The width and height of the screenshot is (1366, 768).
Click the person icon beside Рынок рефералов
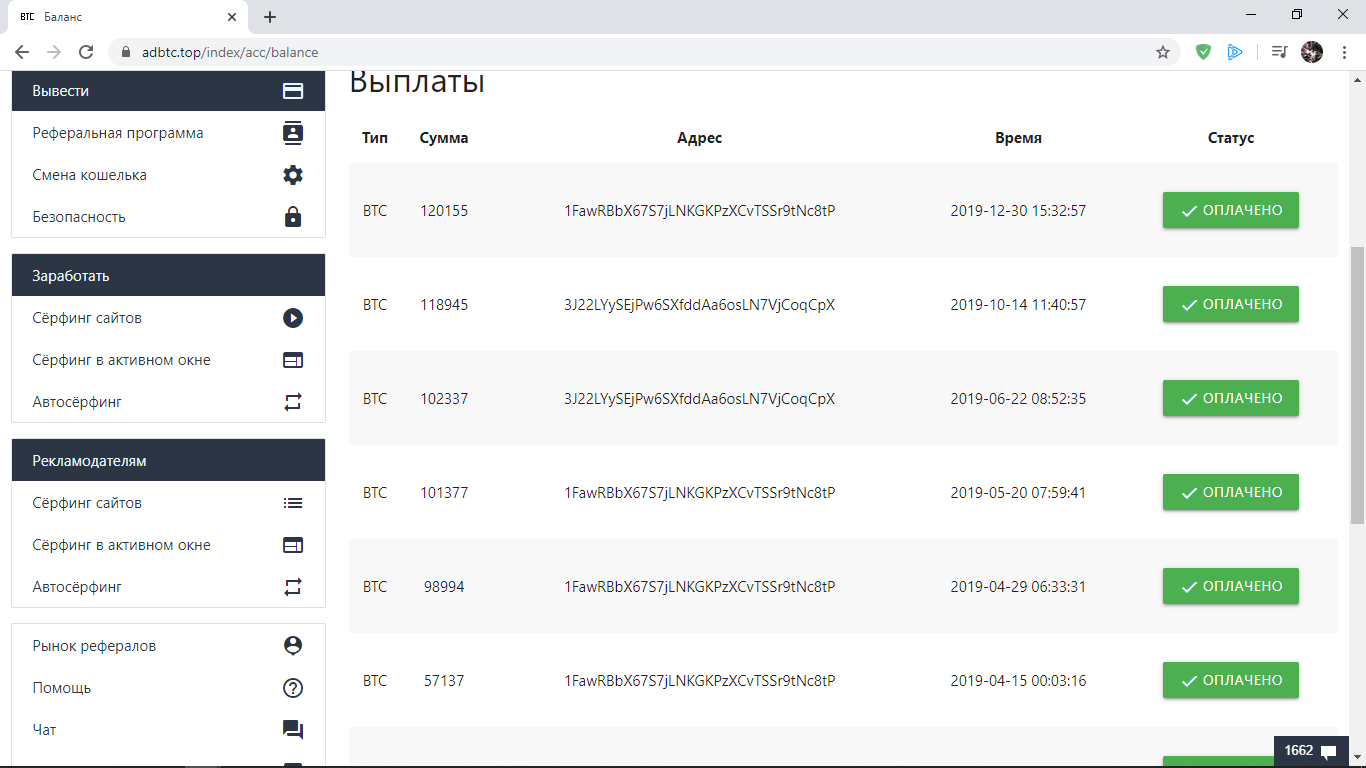pos(293,646)
